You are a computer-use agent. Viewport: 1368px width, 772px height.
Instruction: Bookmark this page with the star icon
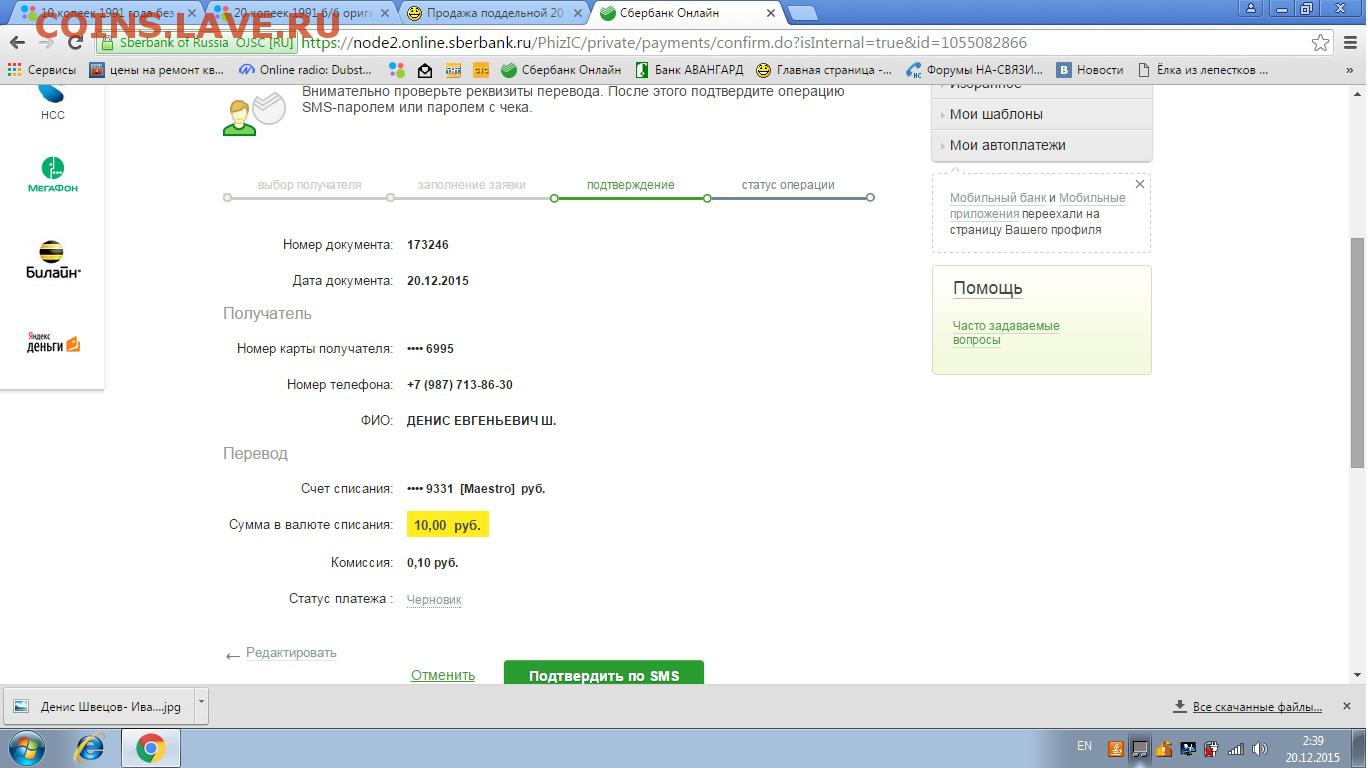coord(1321,43)
